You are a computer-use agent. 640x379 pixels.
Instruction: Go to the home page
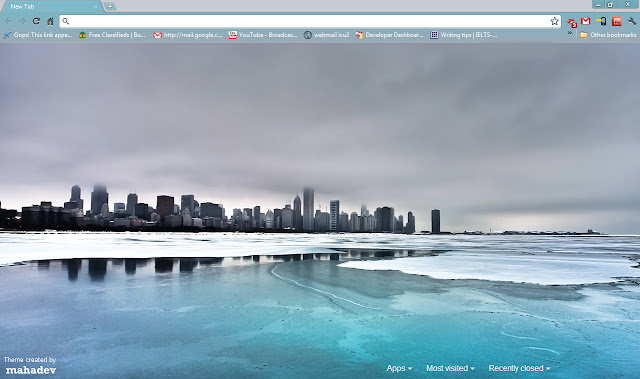click(x=50, y=21)
